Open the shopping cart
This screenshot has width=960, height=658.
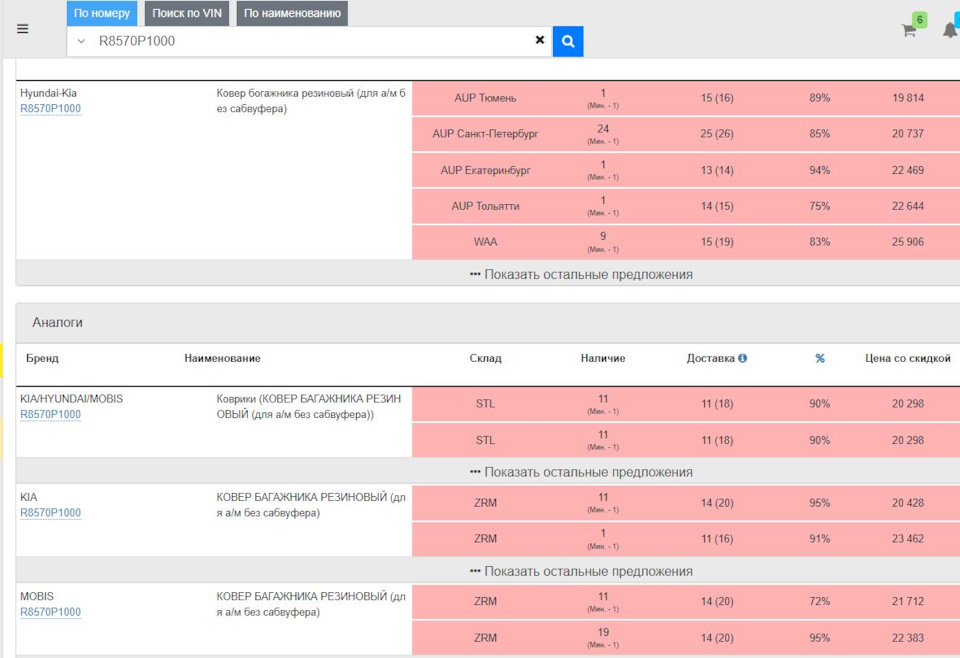[x=909, y=30]
